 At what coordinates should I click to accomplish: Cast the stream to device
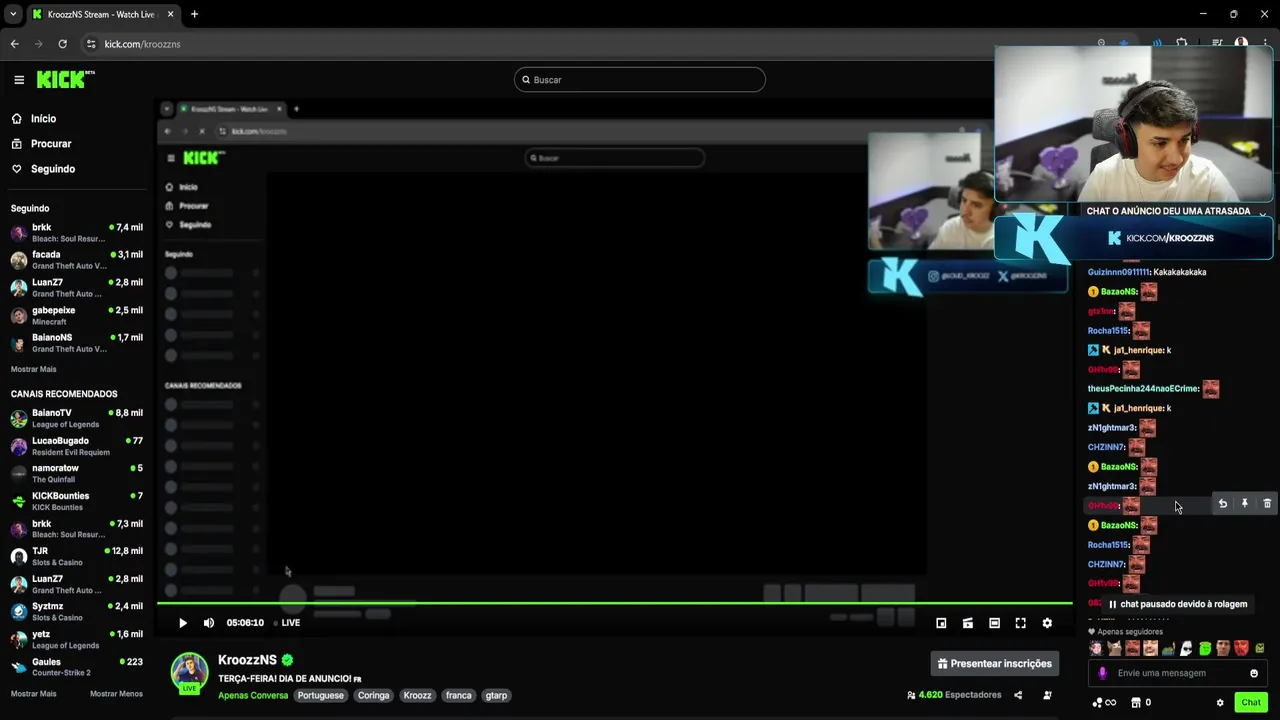point(968,623)
